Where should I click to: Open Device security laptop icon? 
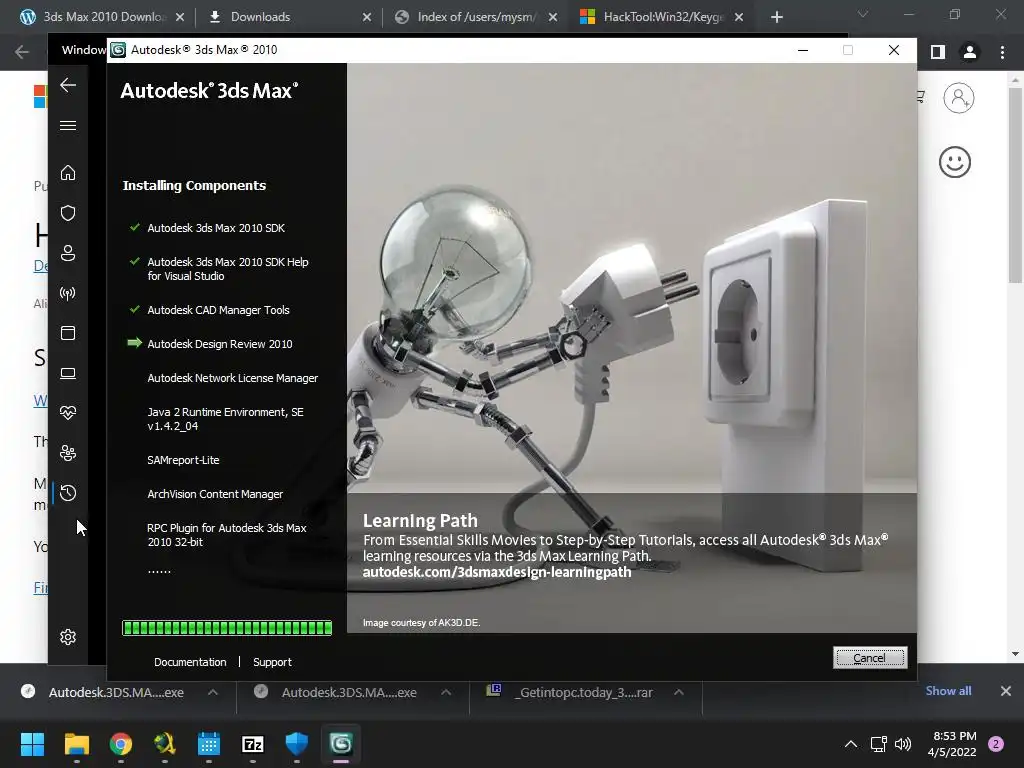[x=68, y=374]
